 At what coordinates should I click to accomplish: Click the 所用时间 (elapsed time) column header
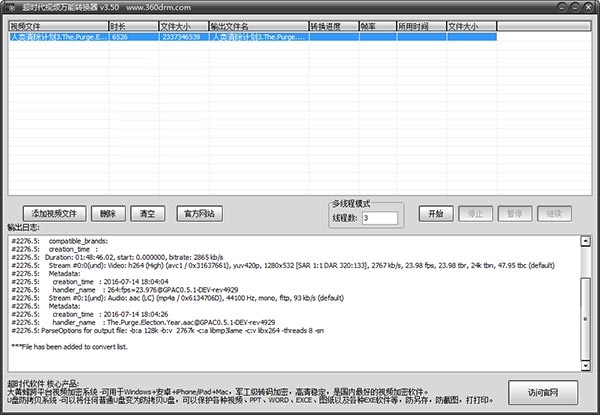(x=419, y=25)
